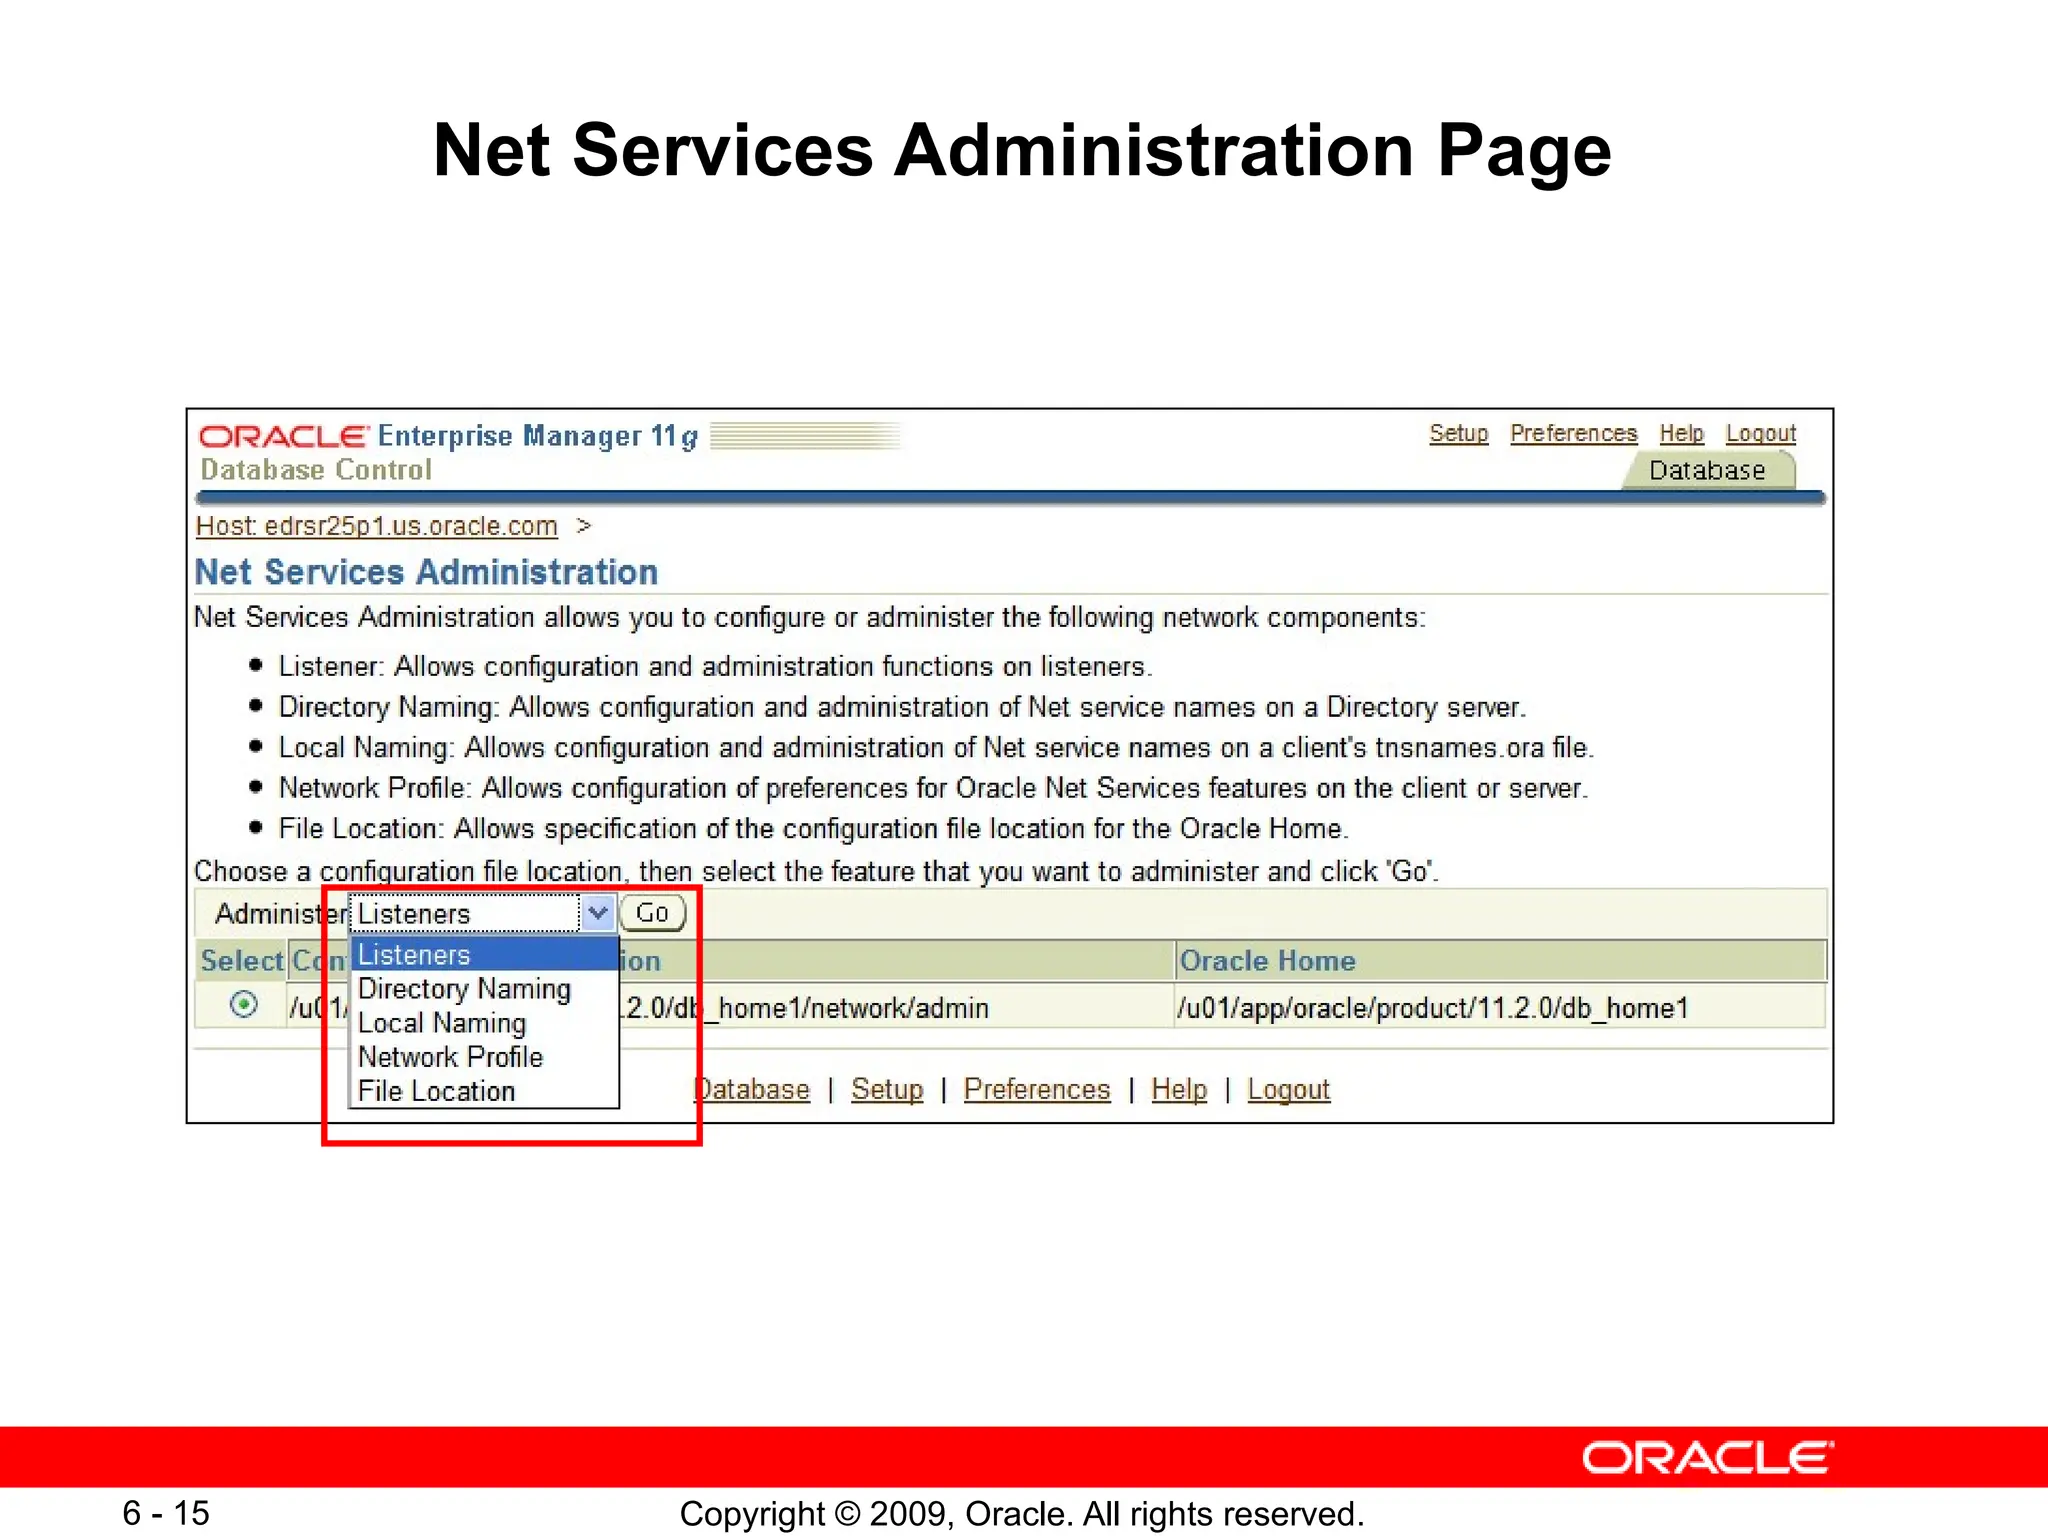Select the radio button for db_home1 row
The image size is (2048, 1536).
[243, 1004]
